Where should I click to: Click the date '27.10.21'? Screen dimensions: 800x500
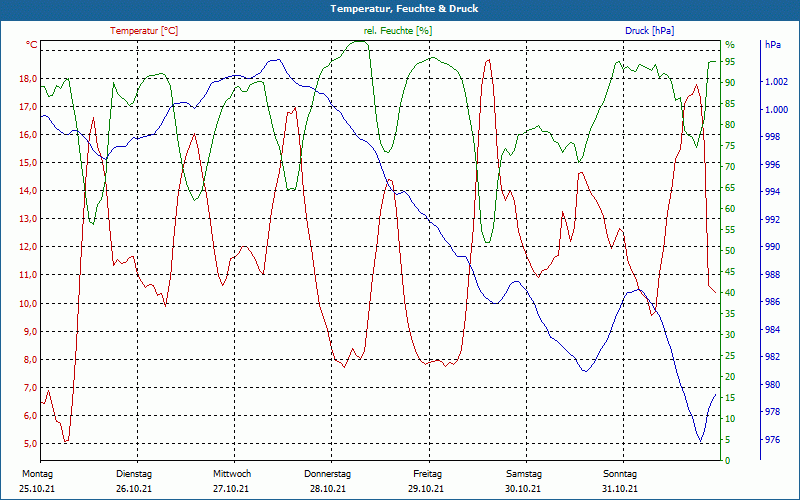[x=231, y=489]
